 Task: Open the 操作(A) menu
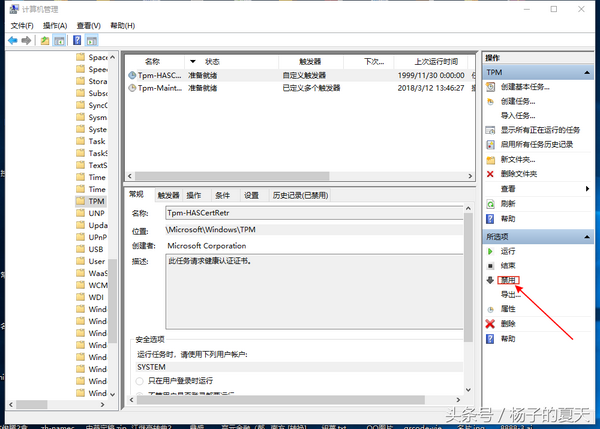(x=55, y=24)
